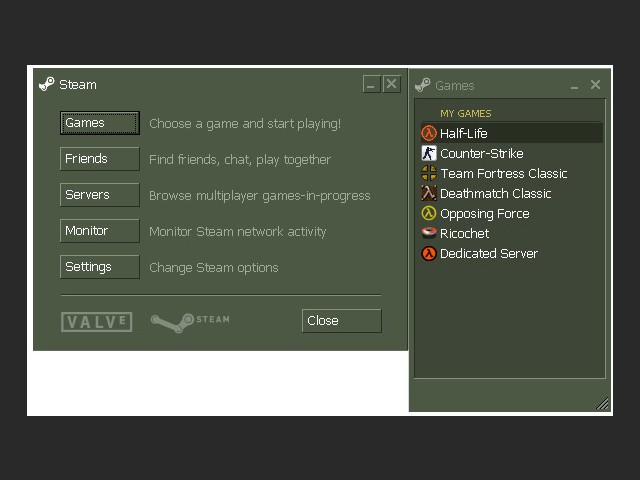Click the MY GAMES header
Image resolution: width=640 pixels, height=480 pixels.
pos(466,113)
